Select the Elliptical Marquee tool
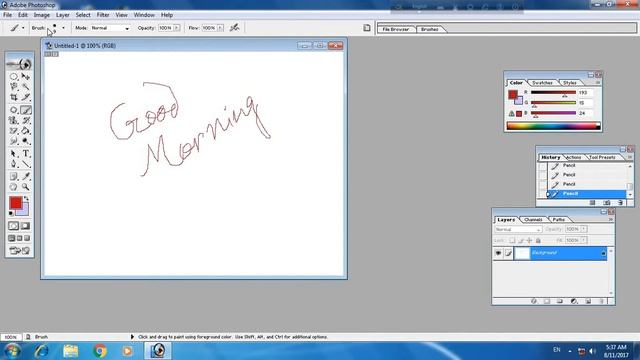640x360 pixels. (x=13, y=76)
